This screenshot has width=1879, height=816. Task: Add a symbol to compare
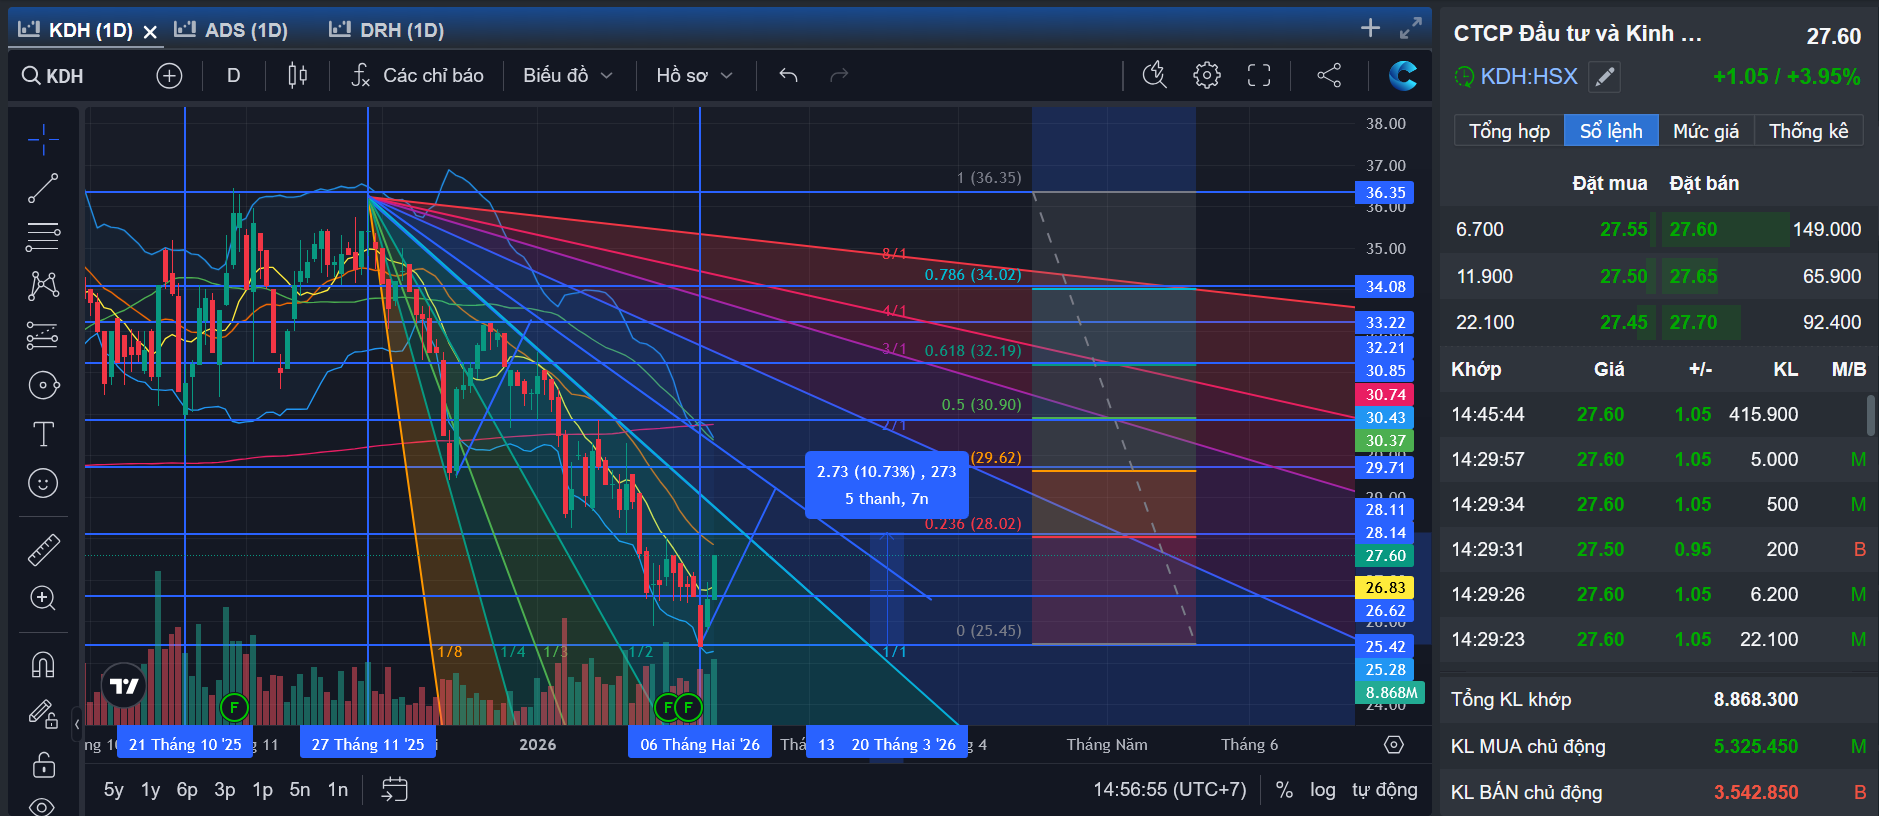(x=169, y=76)
